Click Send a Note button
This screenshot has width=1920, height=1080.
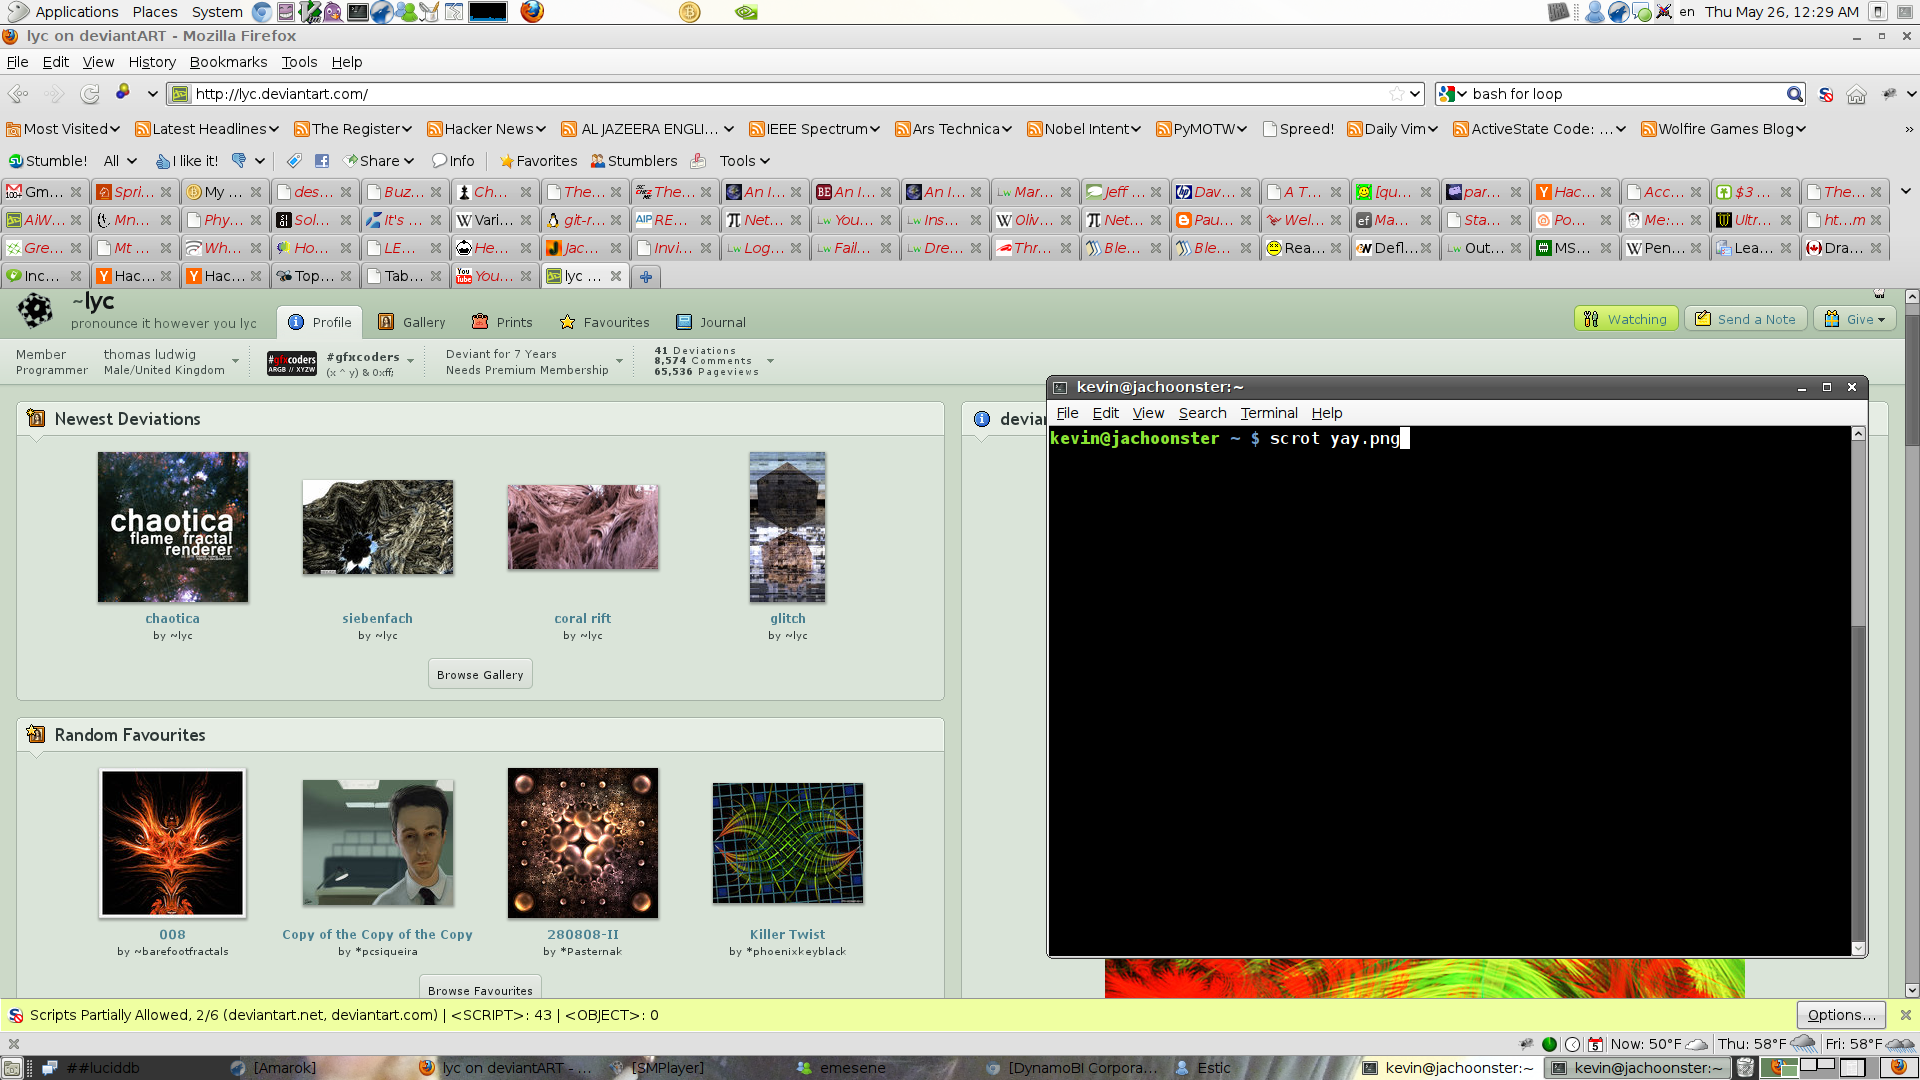click(1746, 319)
